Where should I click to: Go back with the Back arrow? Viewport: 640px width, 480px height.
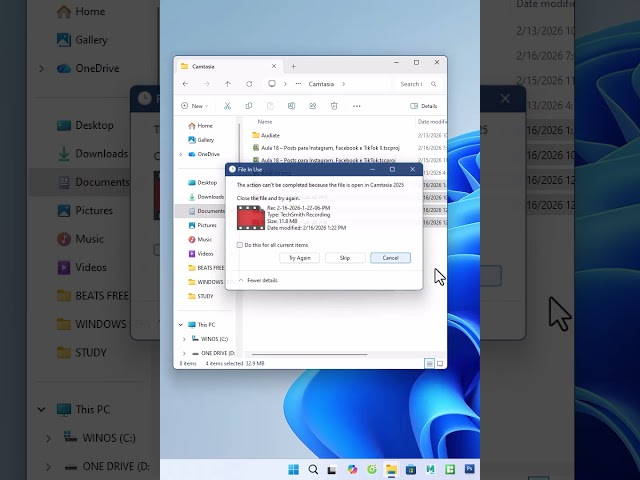[185, 84]
